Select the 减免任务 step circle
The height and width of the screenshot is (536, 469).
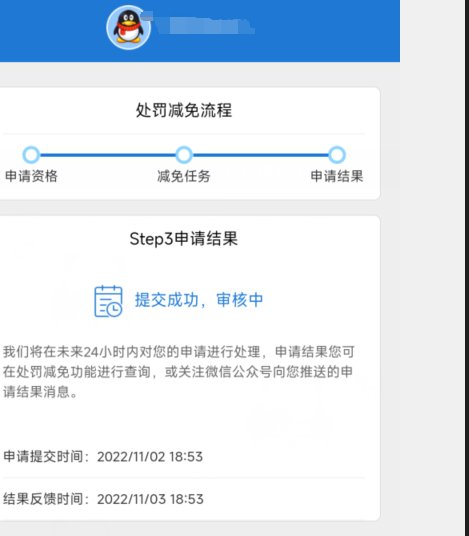point(184,155)
